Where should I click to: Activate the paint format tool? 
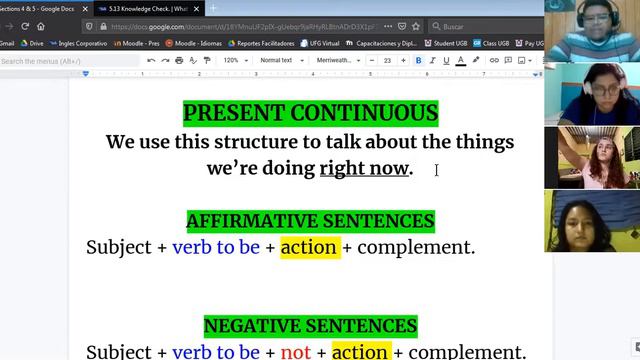(207, 60)
